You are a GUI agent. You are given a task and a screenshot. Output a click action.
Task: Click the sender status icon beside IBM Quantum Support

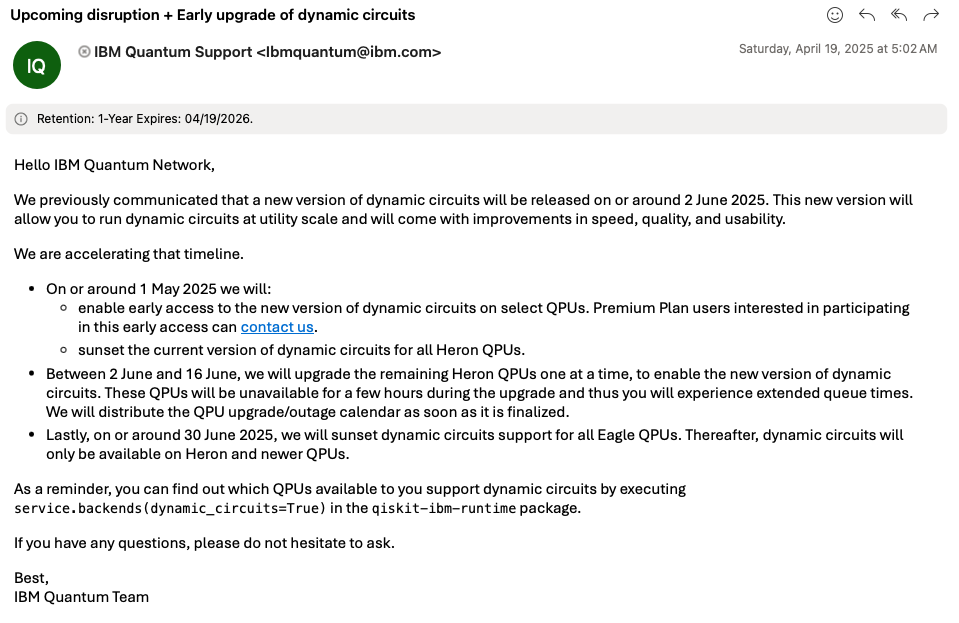(84, 52)
